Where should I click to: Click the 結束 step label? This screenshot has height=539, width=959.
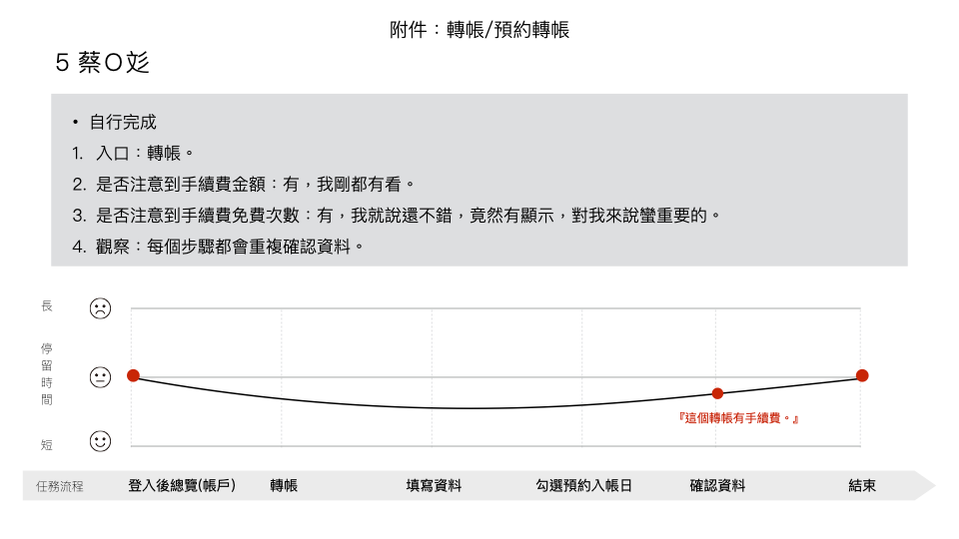coord(862,486)
